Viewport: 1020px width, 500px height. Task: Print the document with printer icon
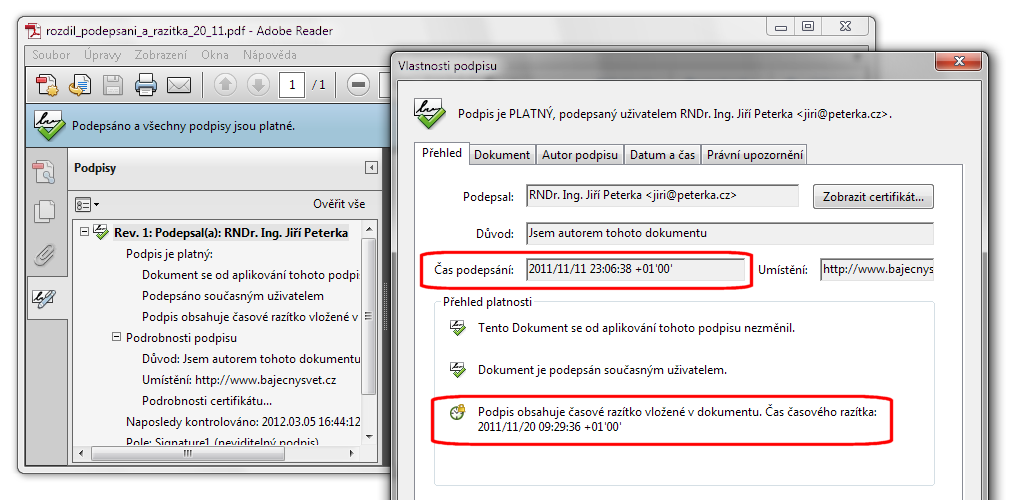[146, 85]
